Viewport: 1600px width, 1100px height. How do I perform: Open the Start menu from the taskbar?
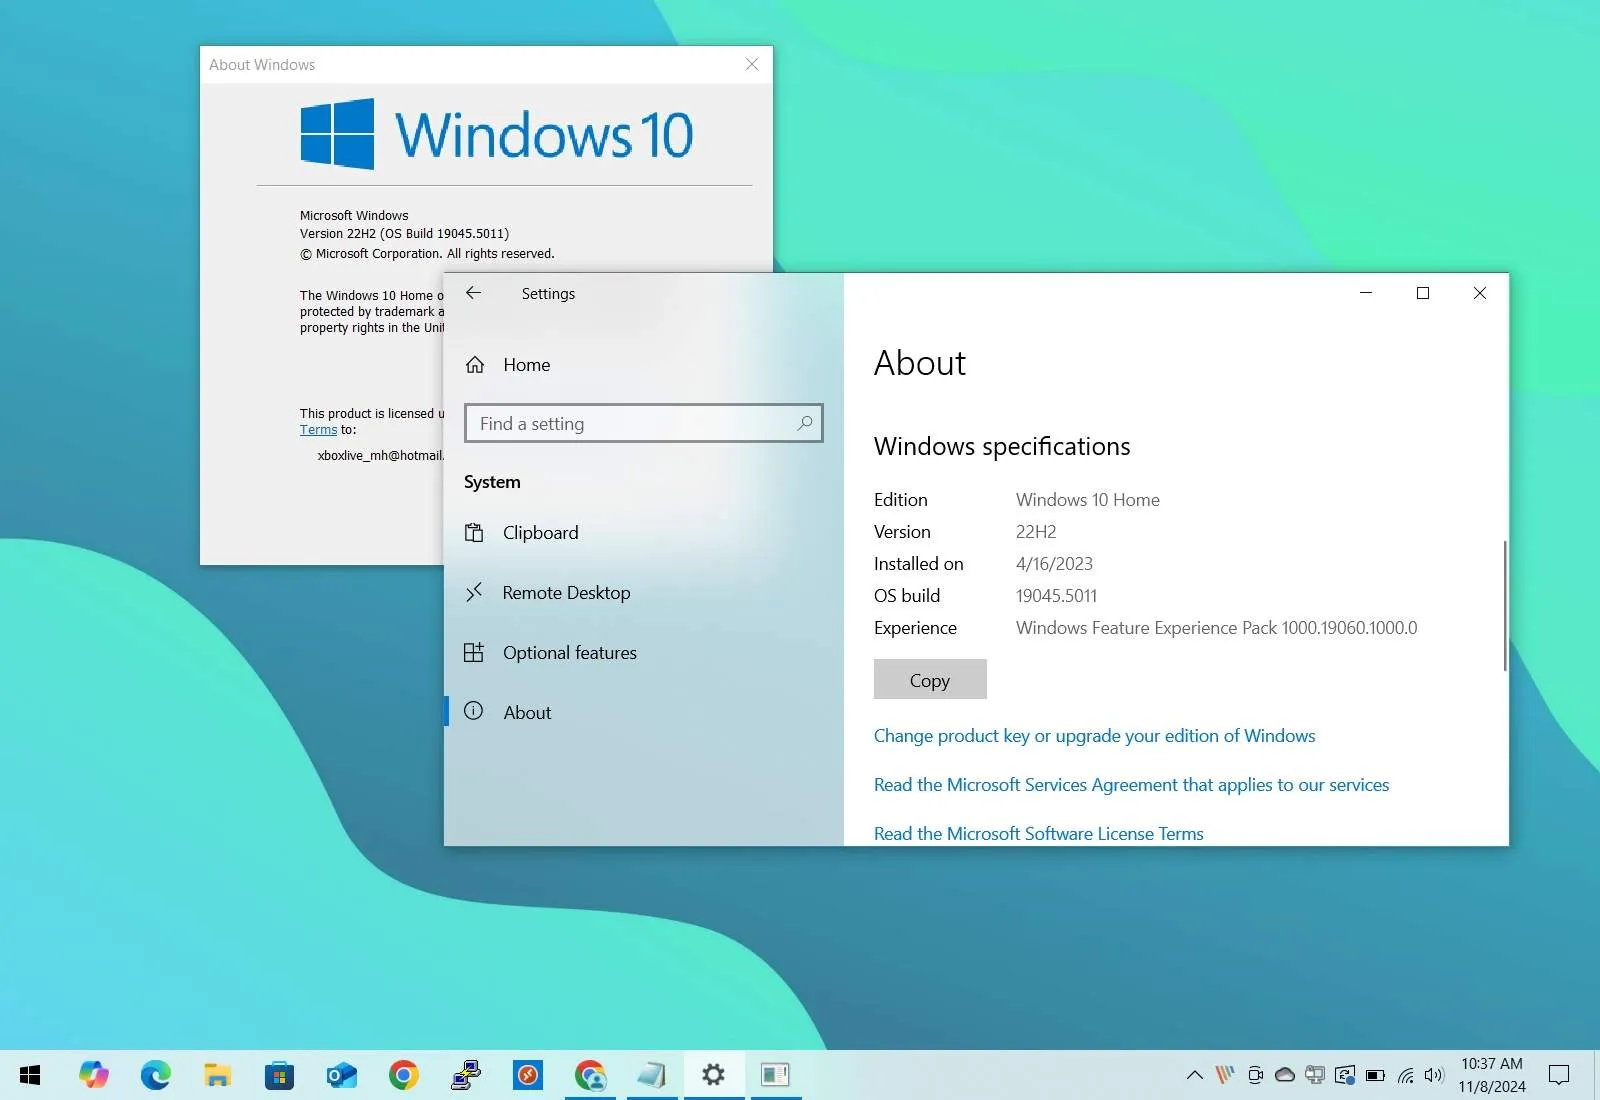pos(28,1075)
